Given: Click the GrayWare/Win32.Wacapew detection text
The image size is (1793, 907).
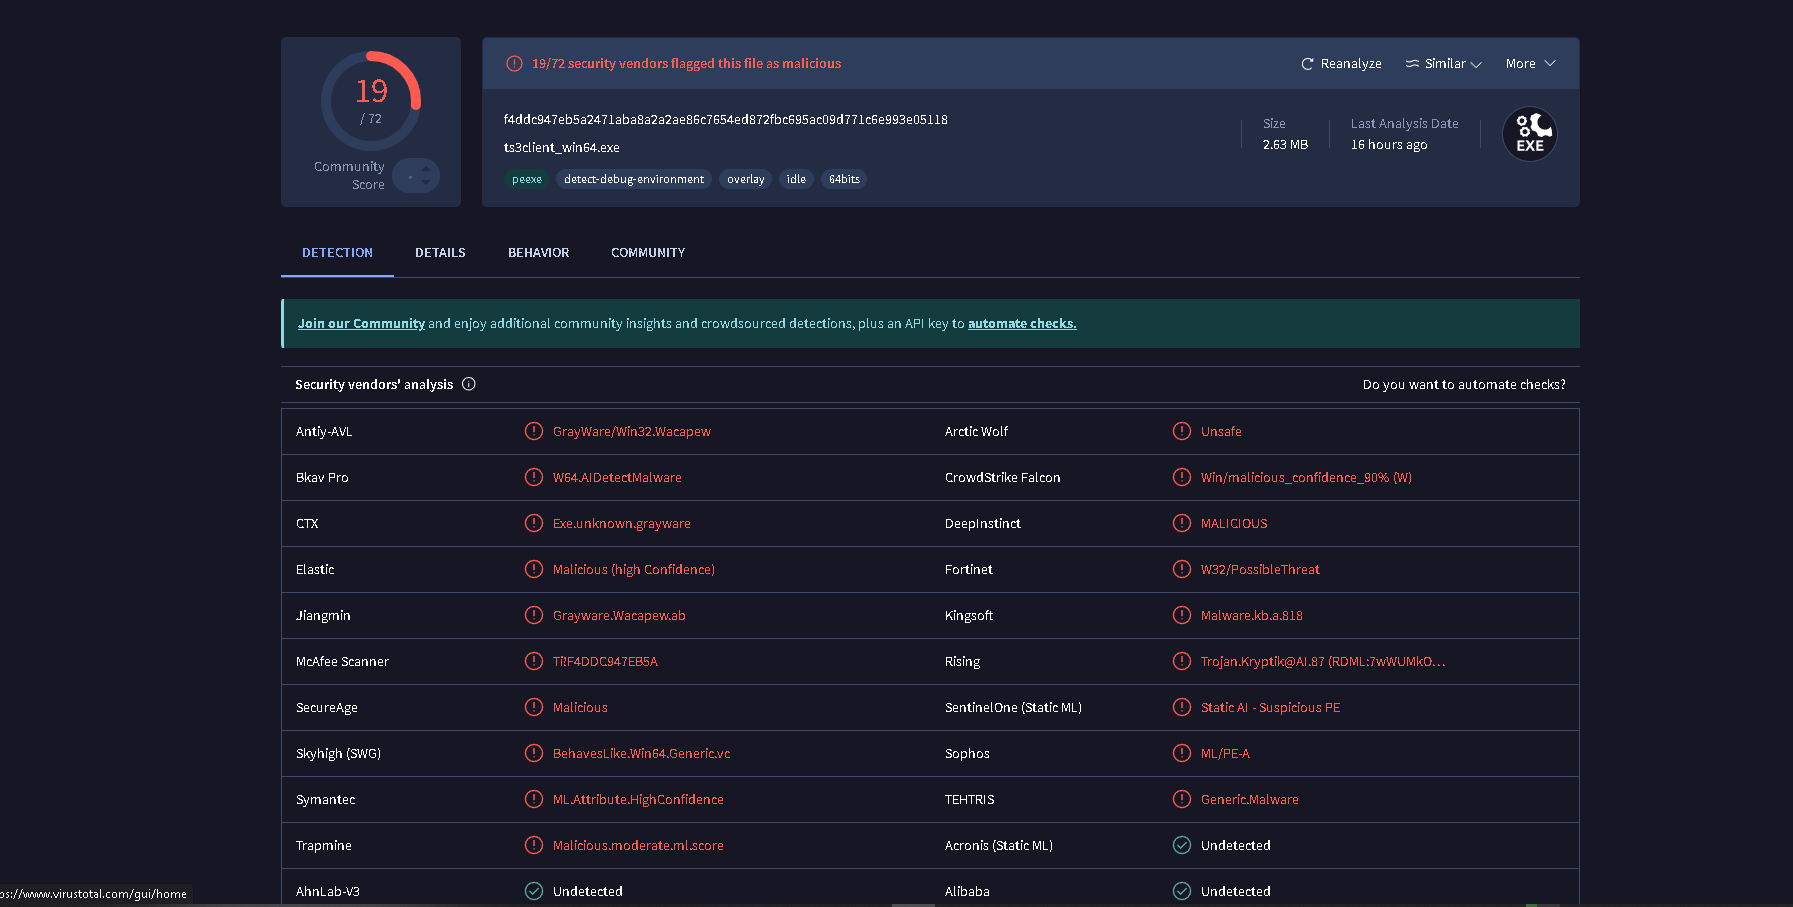Looking at the screenshot, I should pos(632,432).
